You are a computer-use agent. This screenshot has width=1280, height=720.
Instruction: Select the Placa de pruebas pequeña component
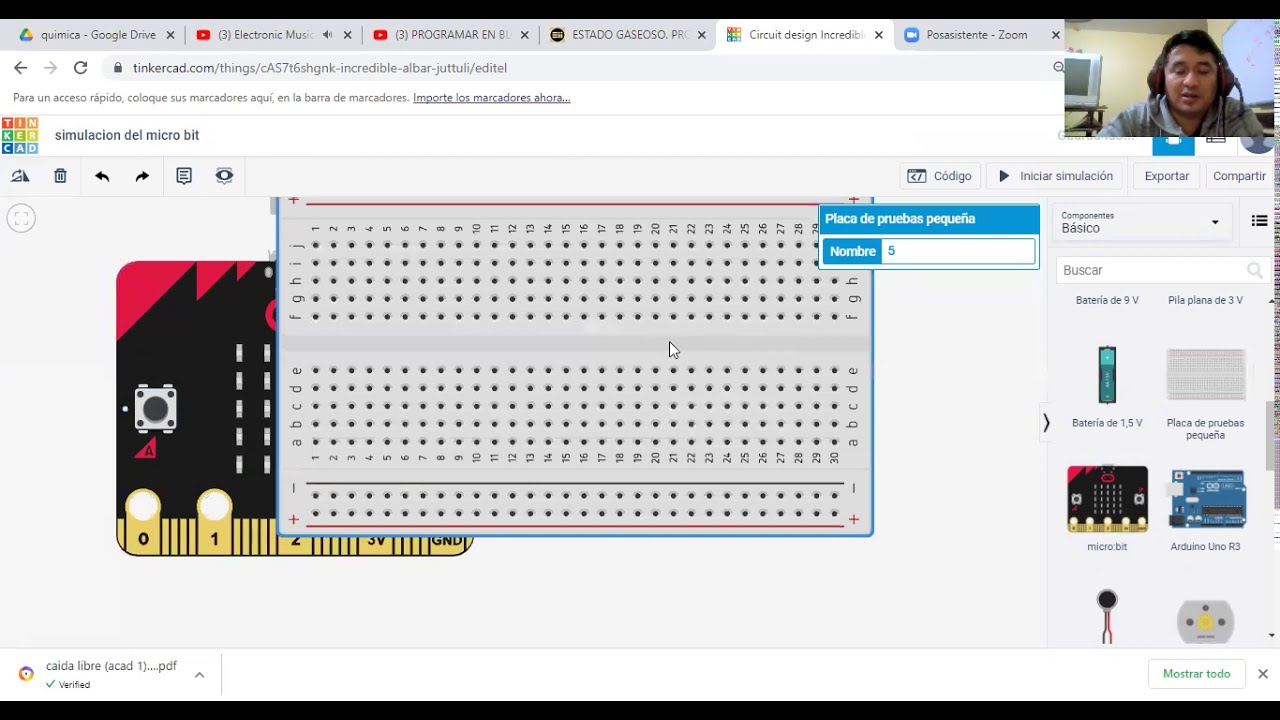pyautogui.click(x=1205, y=393)
